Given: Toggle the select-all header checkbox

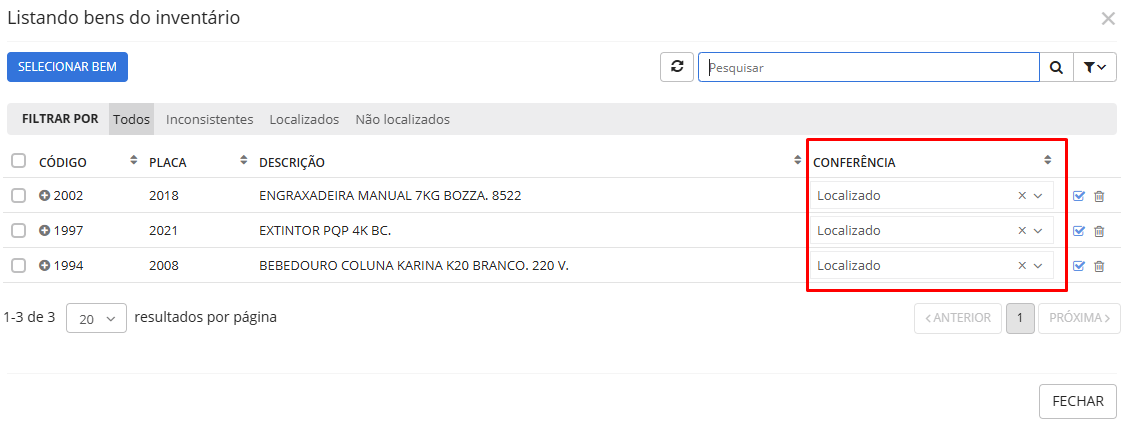Looking at the screenshot, I should (x=18, y=161).
